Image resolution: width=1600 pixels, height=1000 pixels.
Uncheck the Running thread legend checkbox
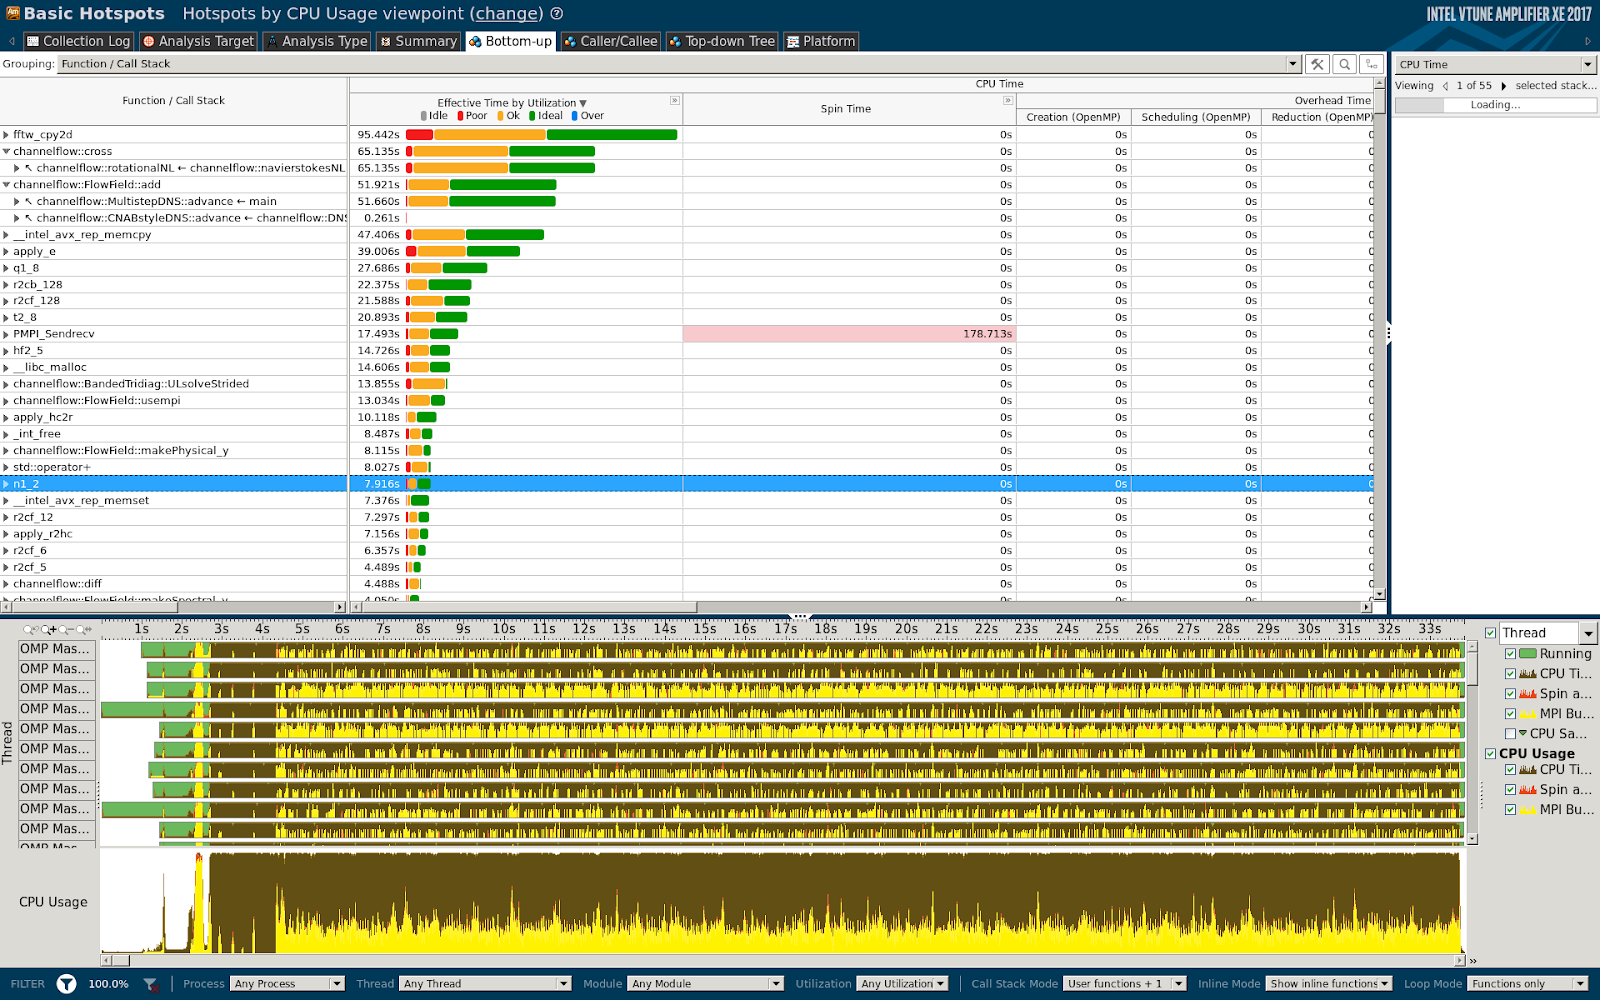point(1510,654)
